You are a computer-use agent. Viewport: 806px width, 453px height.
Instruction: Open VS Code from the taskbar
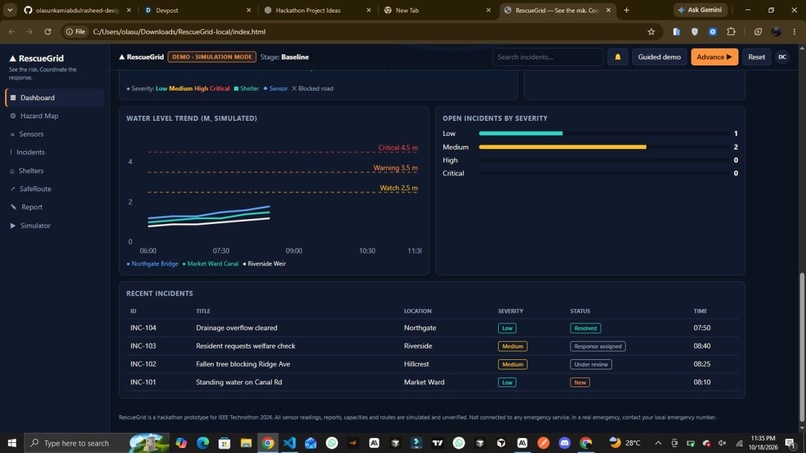(289, 443)
